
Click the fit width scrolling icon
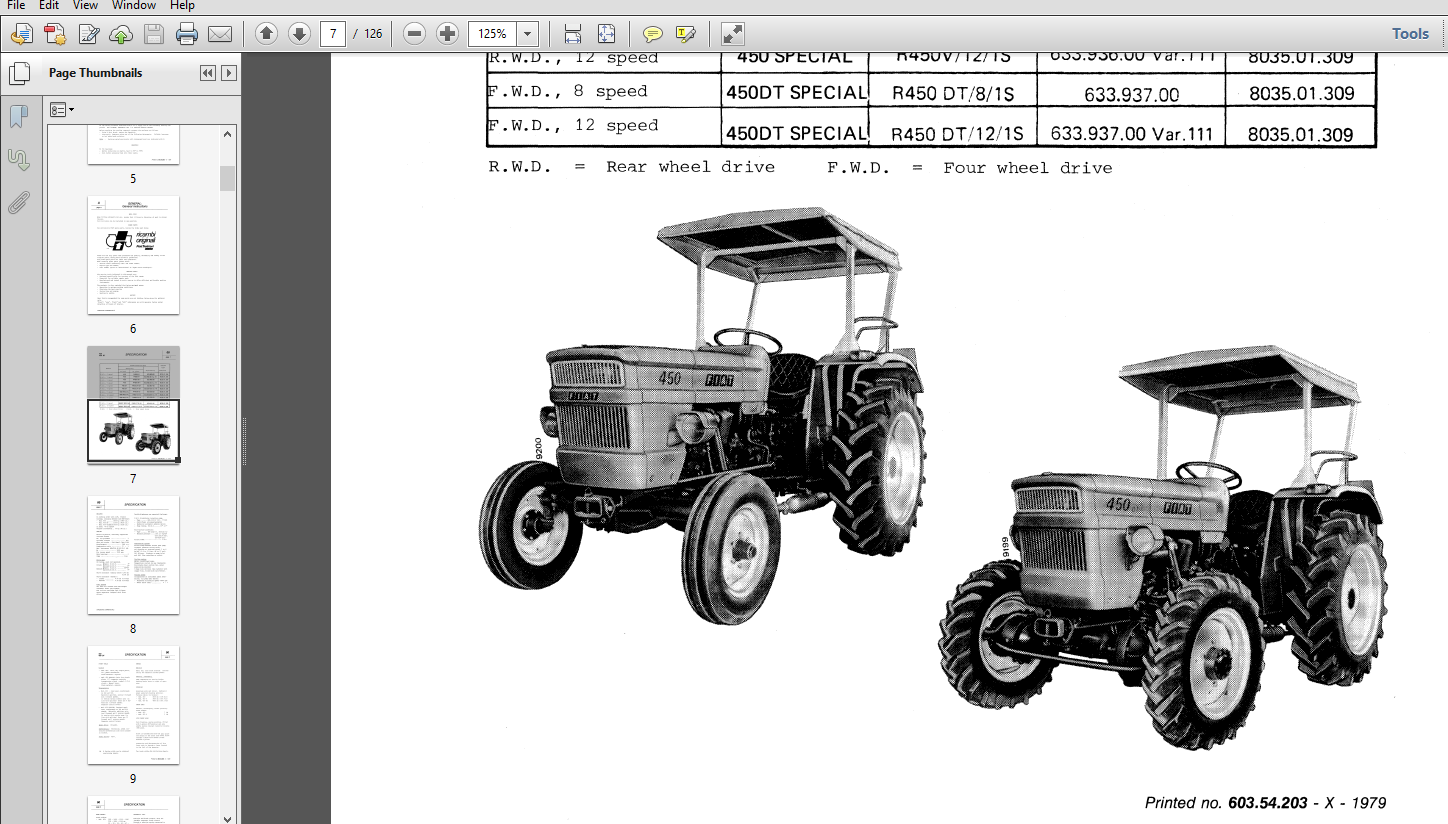[572, 34]
